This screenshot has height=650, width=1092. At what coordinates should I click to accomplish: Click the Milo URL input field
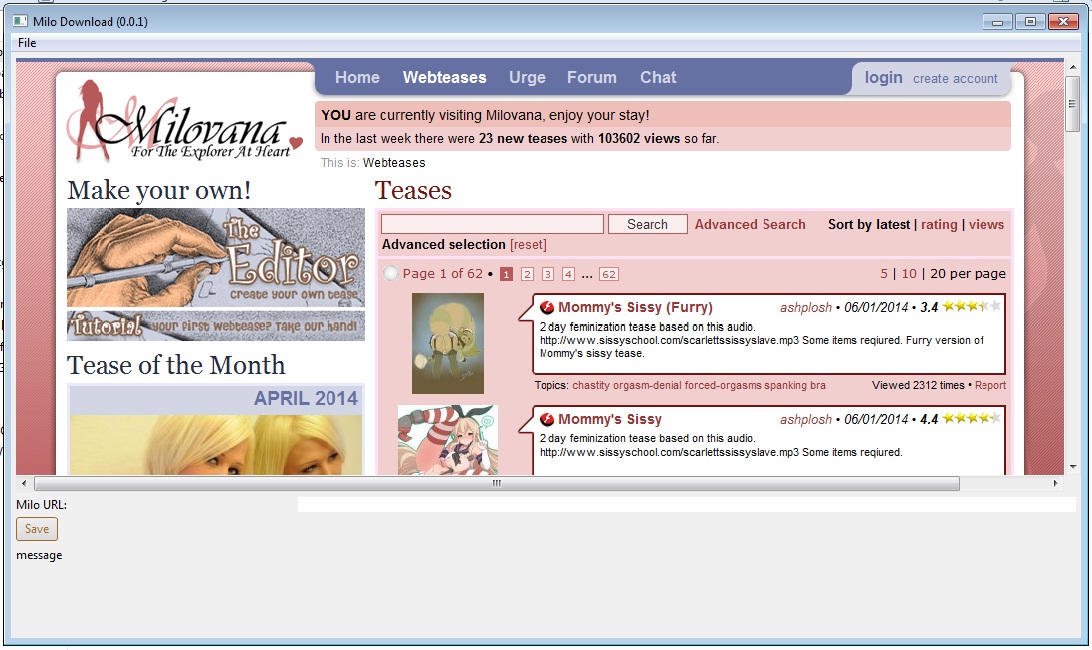687,504
